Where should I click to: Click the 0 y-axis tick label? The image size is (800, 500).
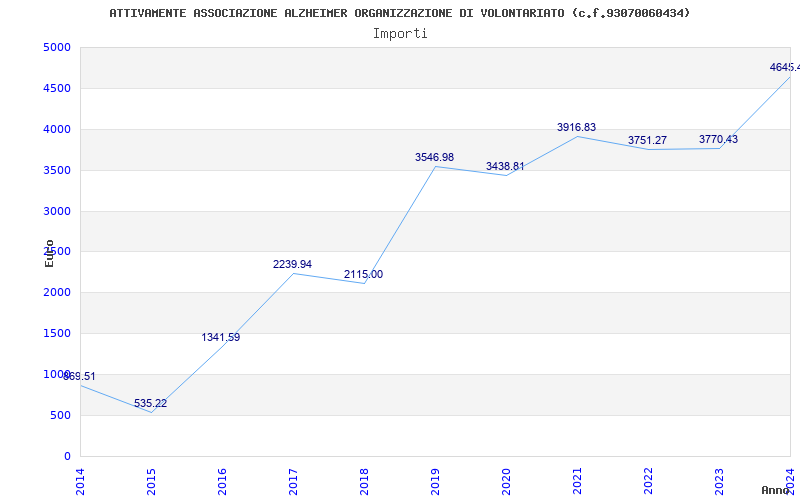pyautogui.click(x=68, y=456)
